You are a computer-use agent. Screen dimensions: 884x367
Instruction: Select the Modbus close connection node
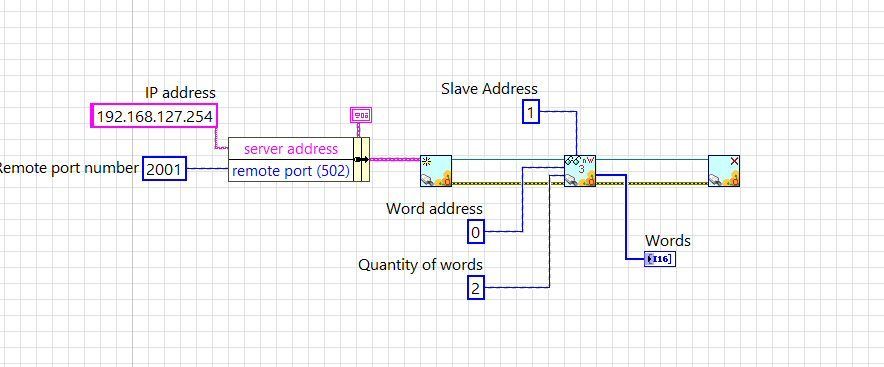(x=724, y=171)
